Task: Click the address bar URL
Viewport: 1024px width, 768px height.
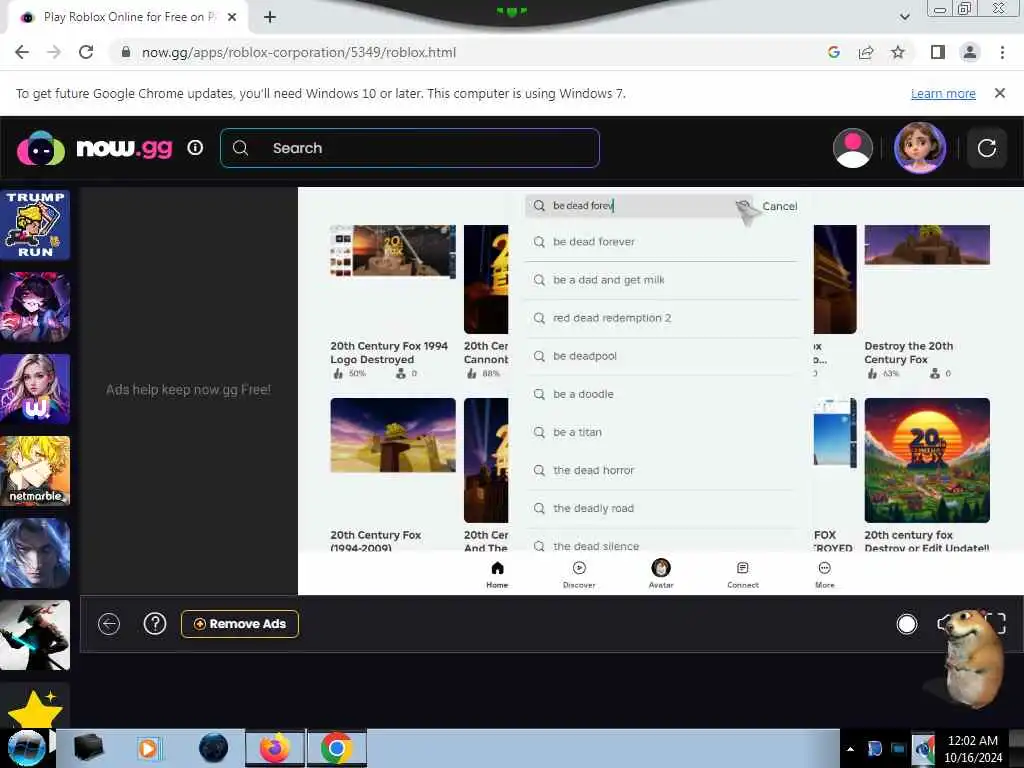Action: pos(299,52)
